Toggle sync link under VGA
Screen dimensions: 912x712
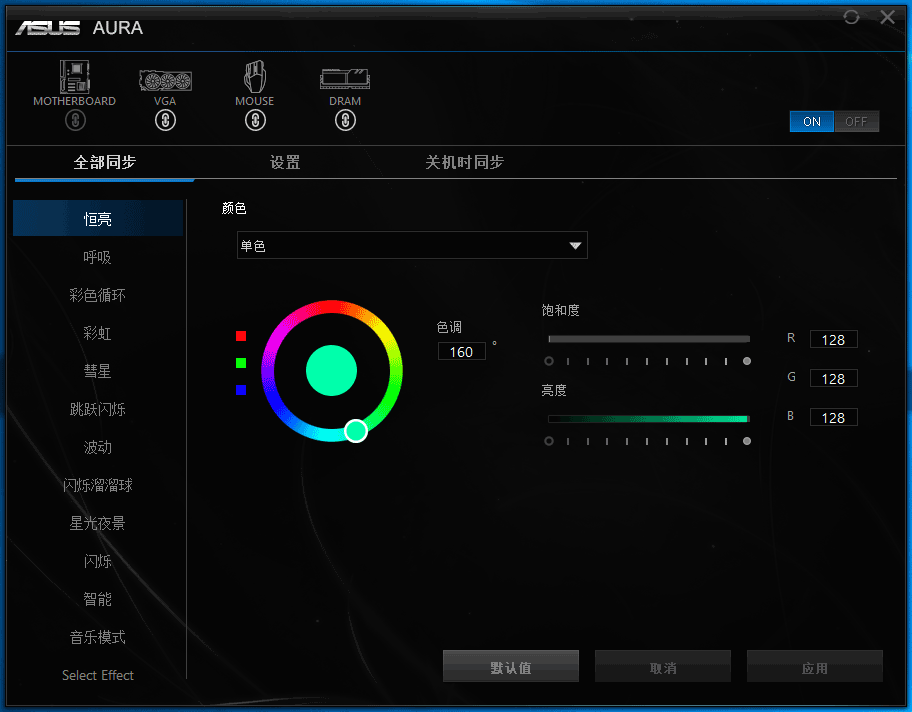pos(165,120)
